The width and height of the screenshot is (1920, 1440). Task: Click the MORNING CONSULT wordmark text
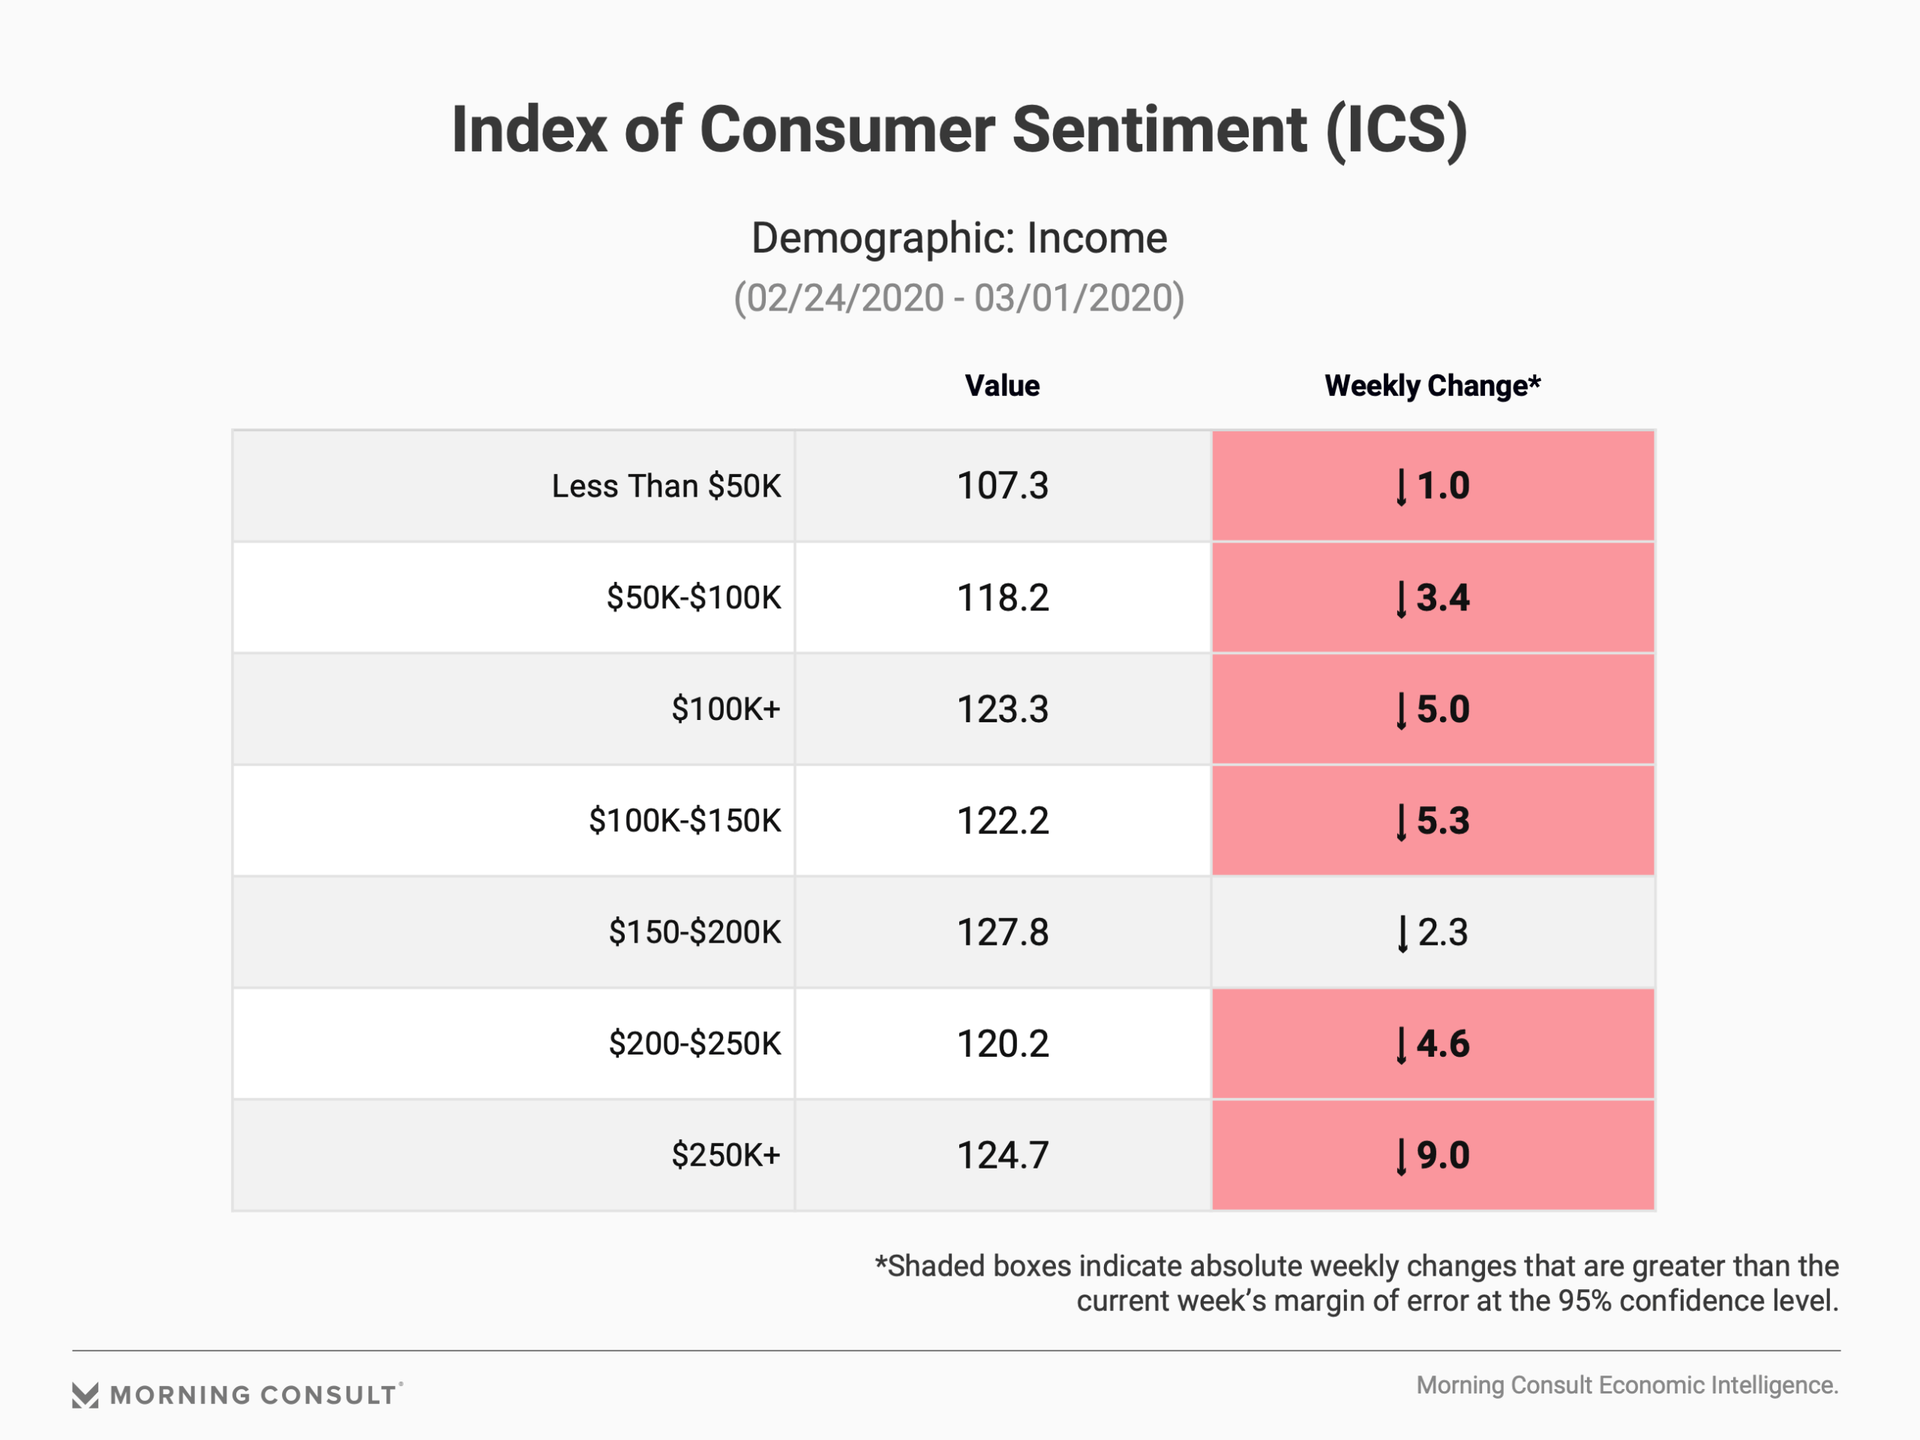(254, 1395)
